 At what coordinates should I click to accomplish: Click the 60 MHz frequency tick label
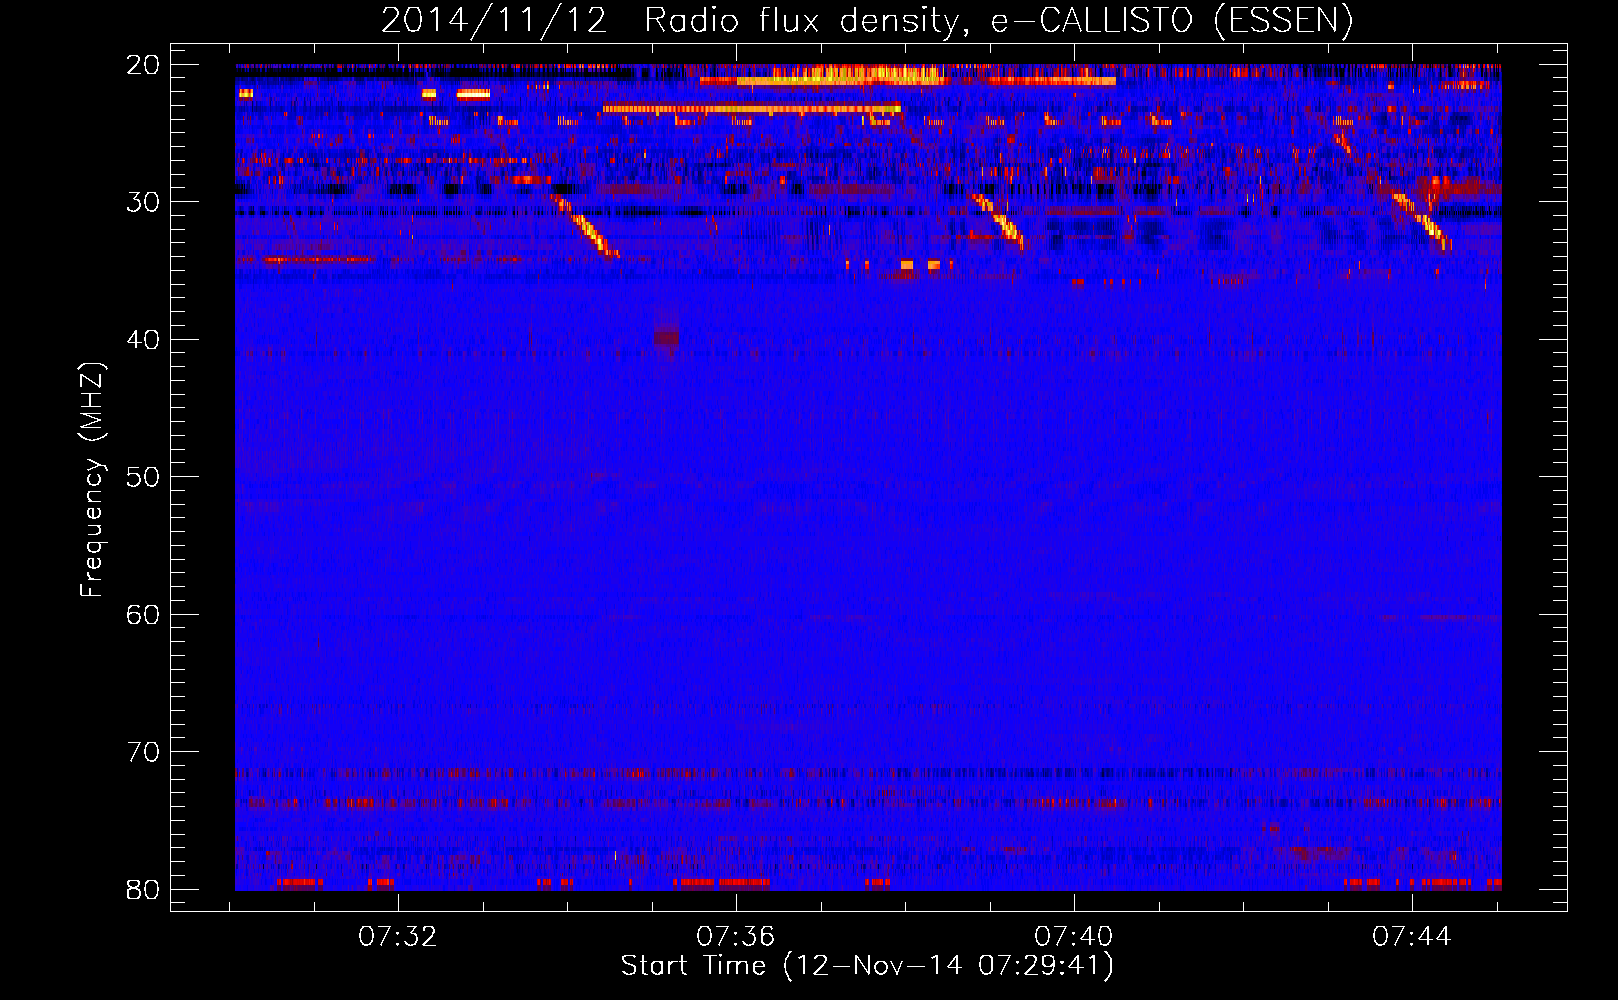(143, 614)
